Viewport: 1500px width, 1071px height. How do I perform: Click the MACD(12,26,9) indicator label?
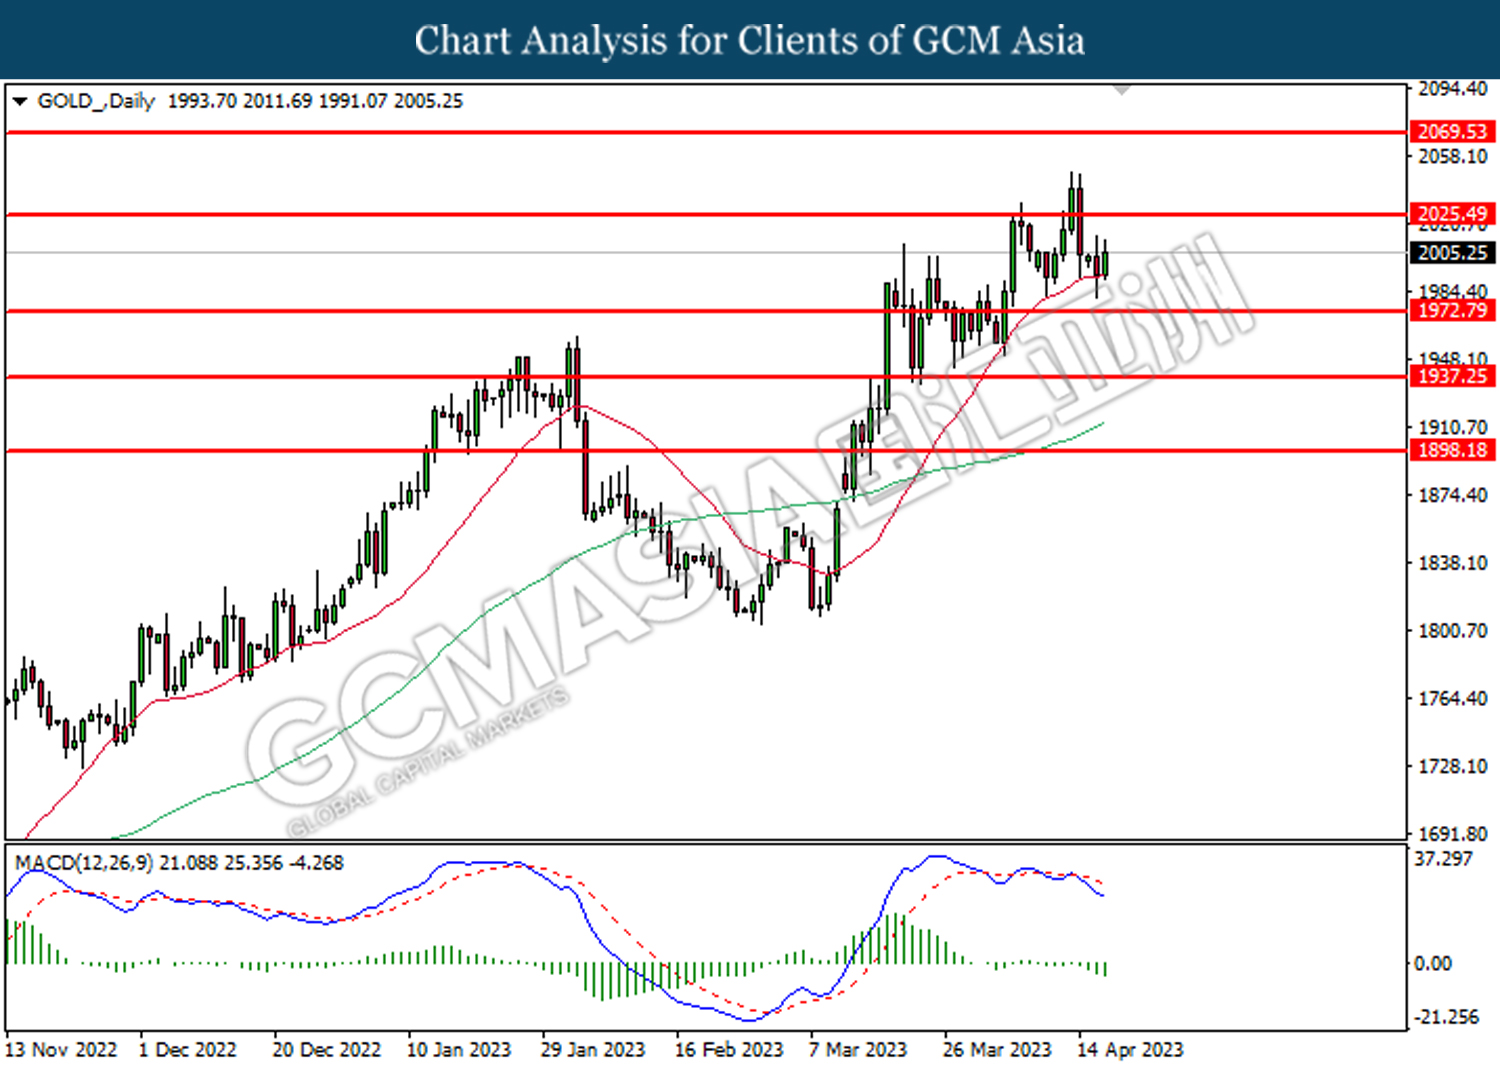(84, 862)
